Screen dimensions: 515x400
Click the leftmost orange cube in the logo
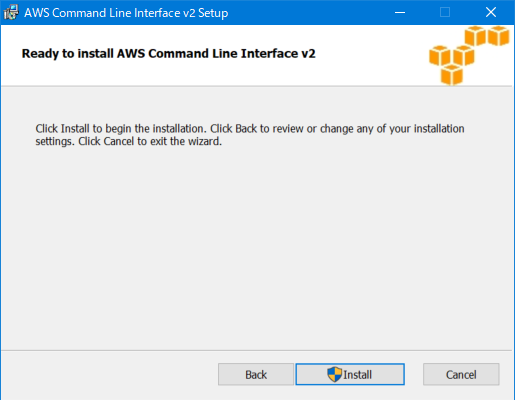coord(440,55)
